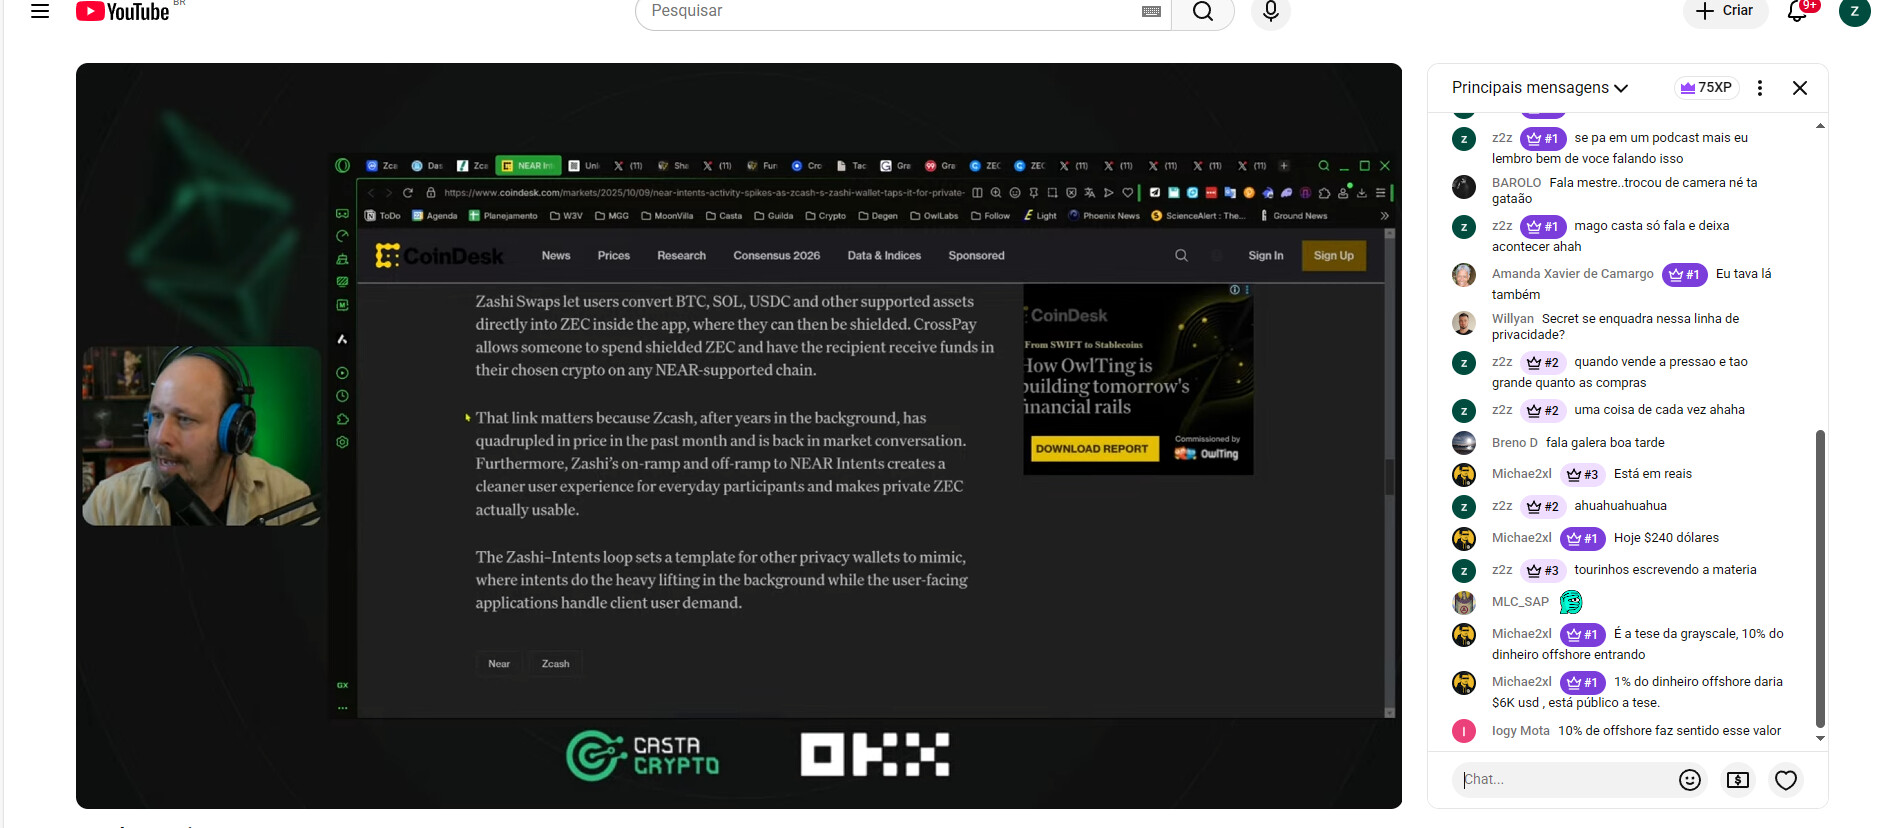Click the Ground News bookmark
The width and height of the screenshot is (1898, 828).
[1294, 216]
